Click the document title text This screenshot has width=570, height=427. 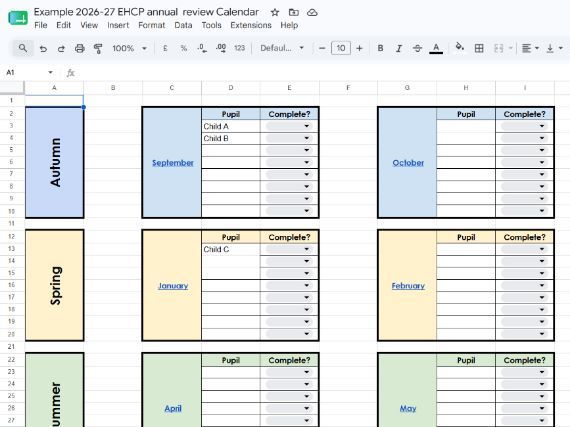(146, 12)
